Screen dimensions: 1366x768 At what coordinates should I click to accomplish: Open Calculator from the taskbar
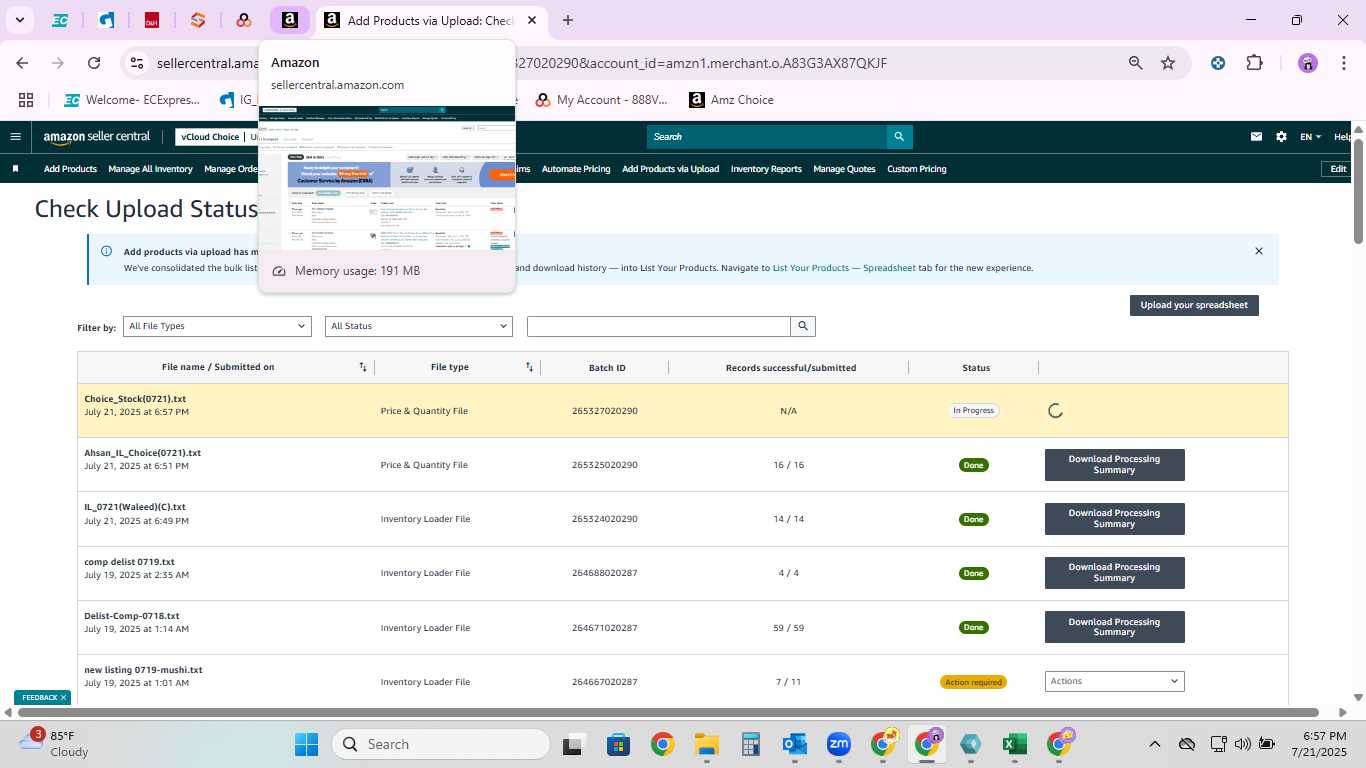[x=751, y=744]
